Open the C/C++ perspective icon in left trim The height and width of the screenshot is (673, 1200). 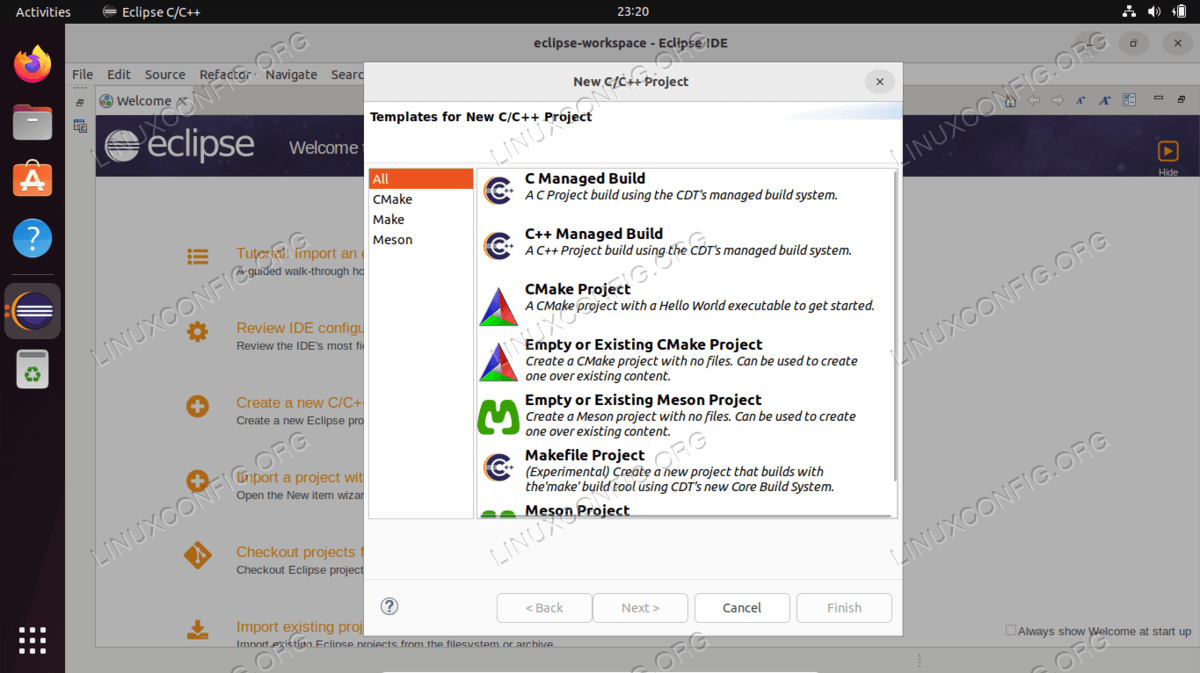80,126
